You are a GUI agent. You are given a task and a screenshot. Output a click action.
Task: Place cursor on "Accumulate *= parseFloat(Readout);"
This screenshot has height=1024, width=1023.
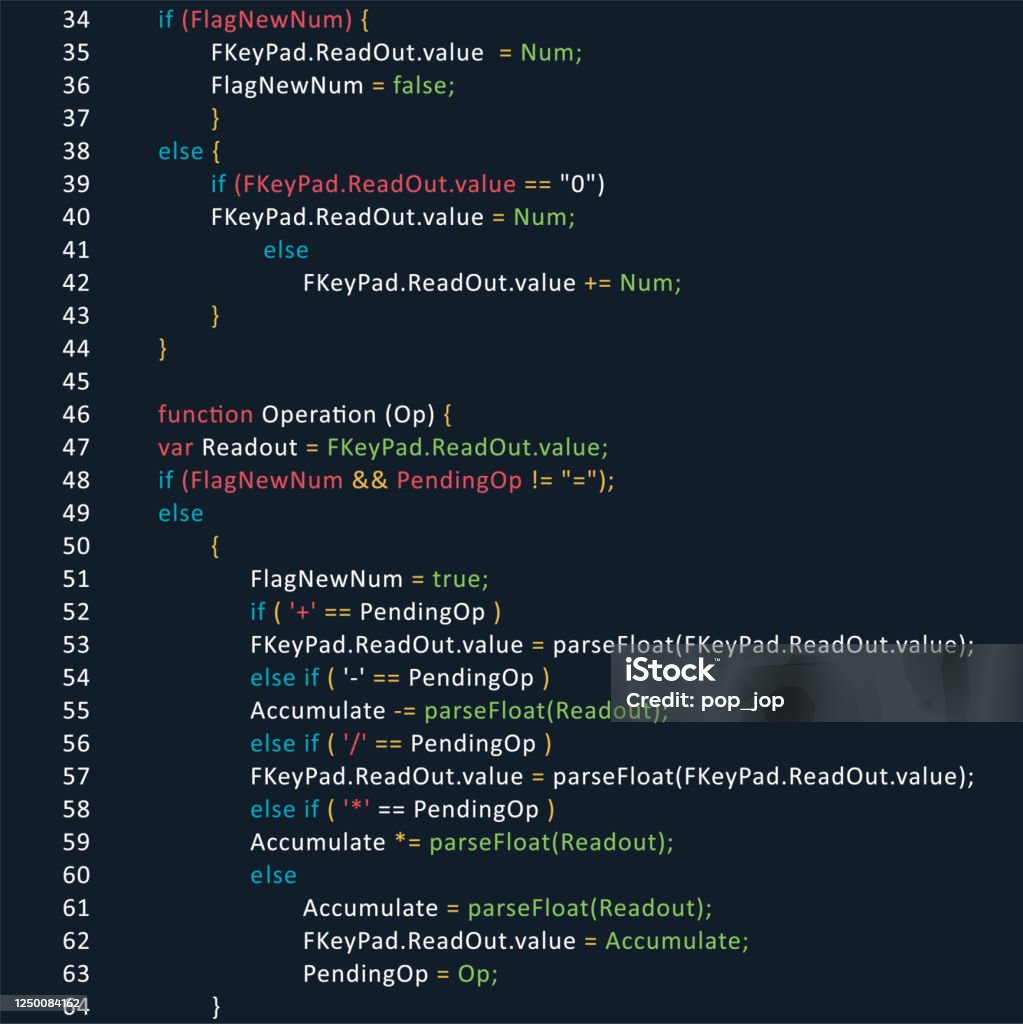point(462,842)
